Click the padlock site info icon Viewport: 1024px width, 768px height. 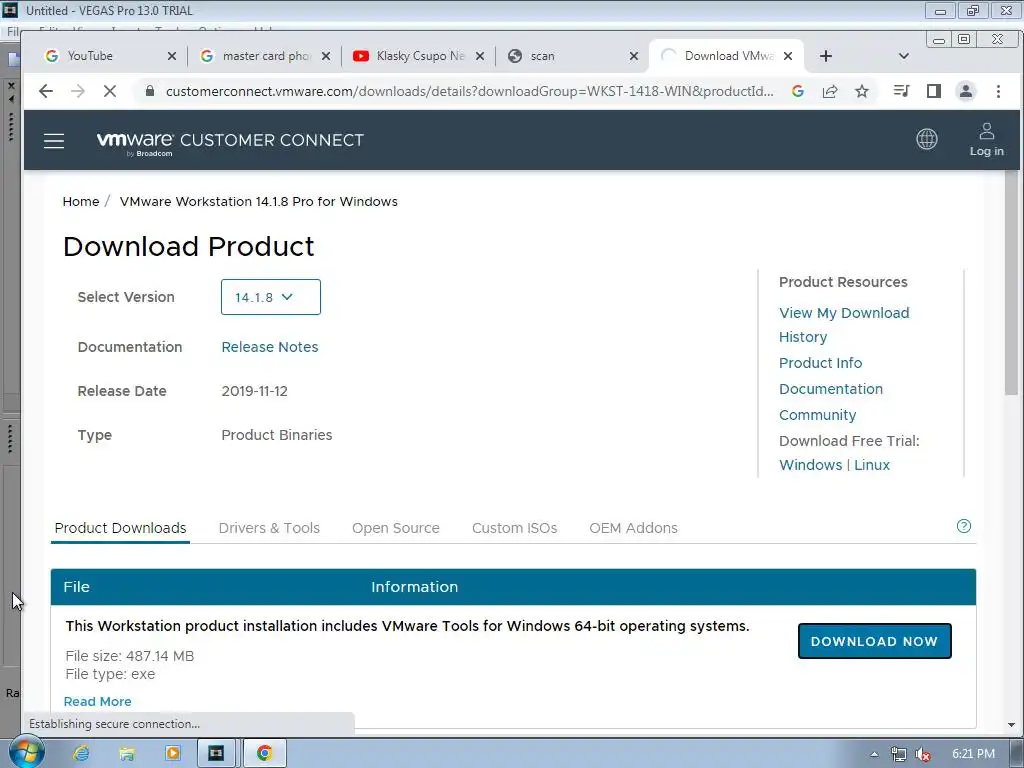pos(150,91)
